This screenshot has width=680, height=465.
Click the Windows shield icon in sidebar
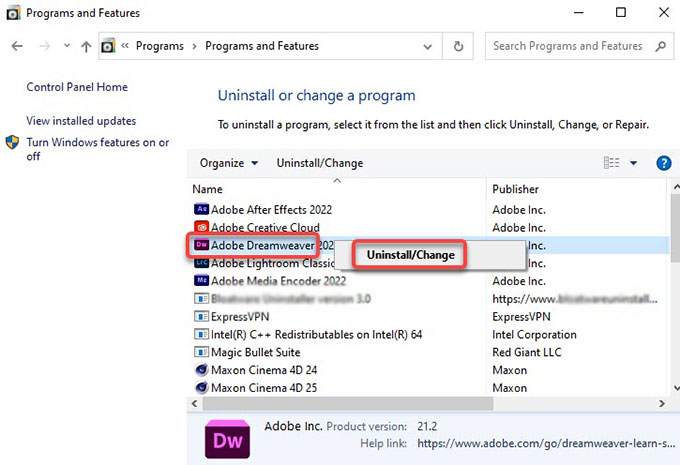(12, 142)
